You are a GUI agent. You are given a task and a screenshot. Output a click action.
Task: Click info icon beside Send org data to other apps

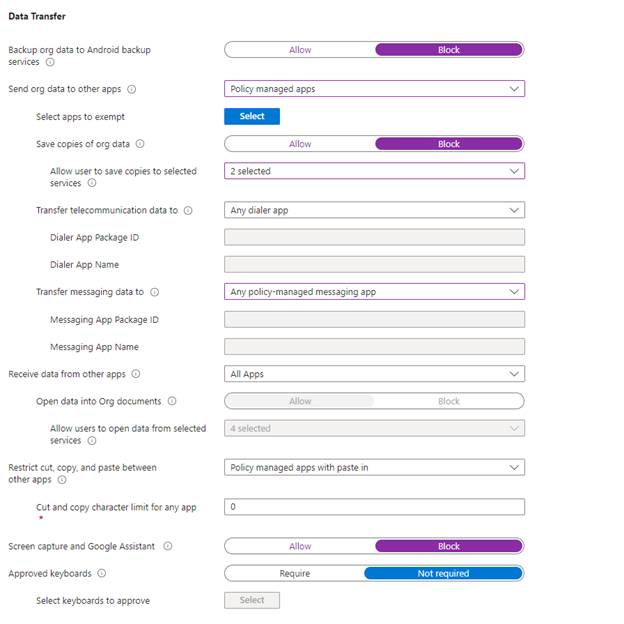tap(132, 89)
